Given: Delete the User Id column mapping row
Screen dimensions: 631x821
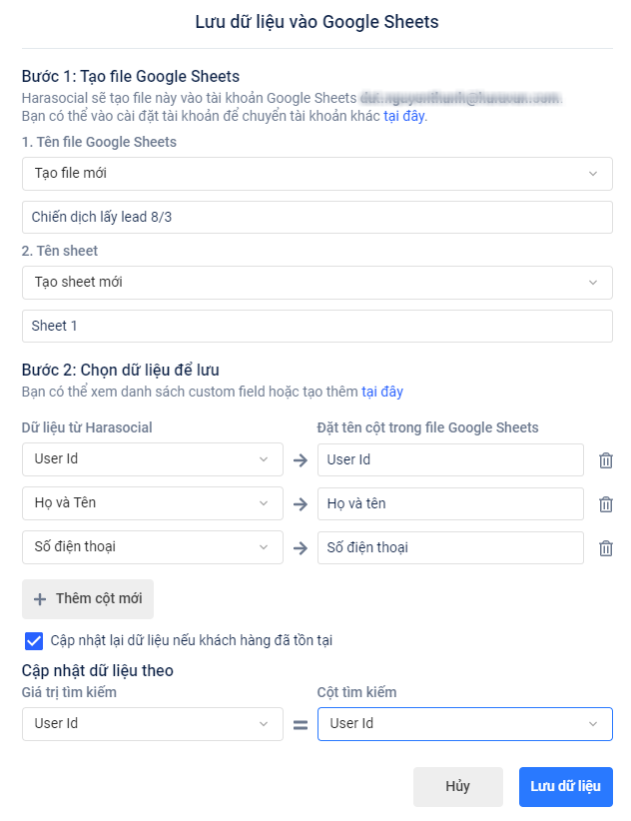Looking at the screenshot, I should pos(605,460).
